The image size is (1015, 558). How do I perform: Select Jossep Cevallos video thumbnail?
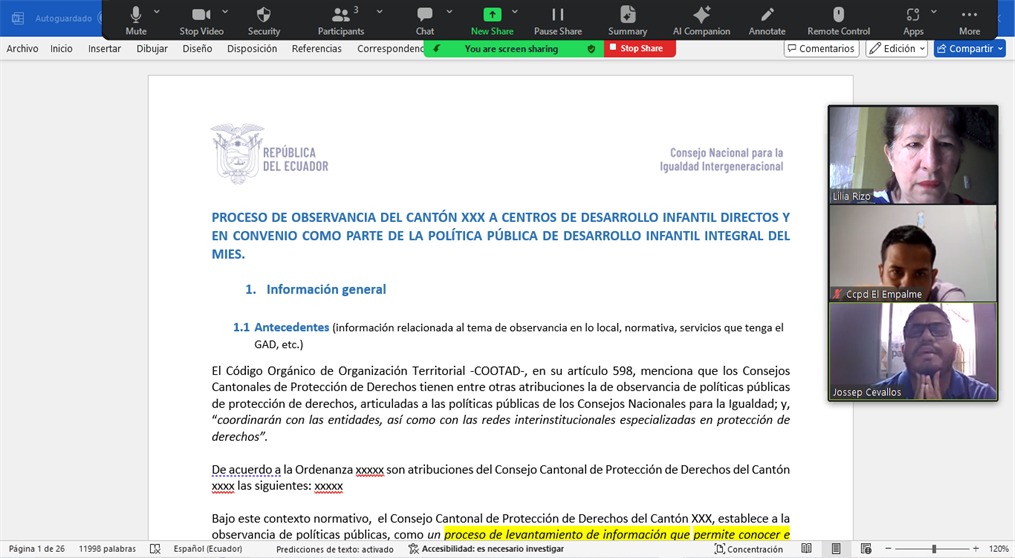pos(912,351)
